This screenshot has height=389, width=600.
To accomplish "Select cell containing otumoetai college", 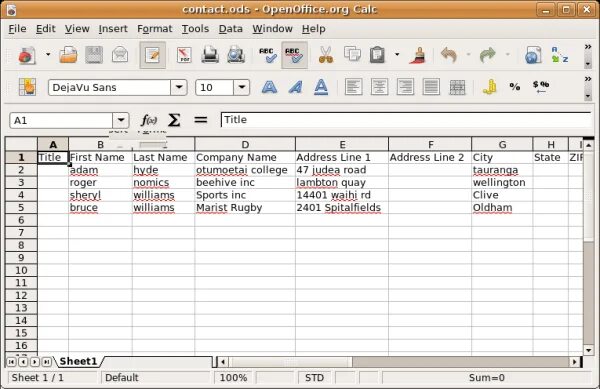I will [245, 170].
